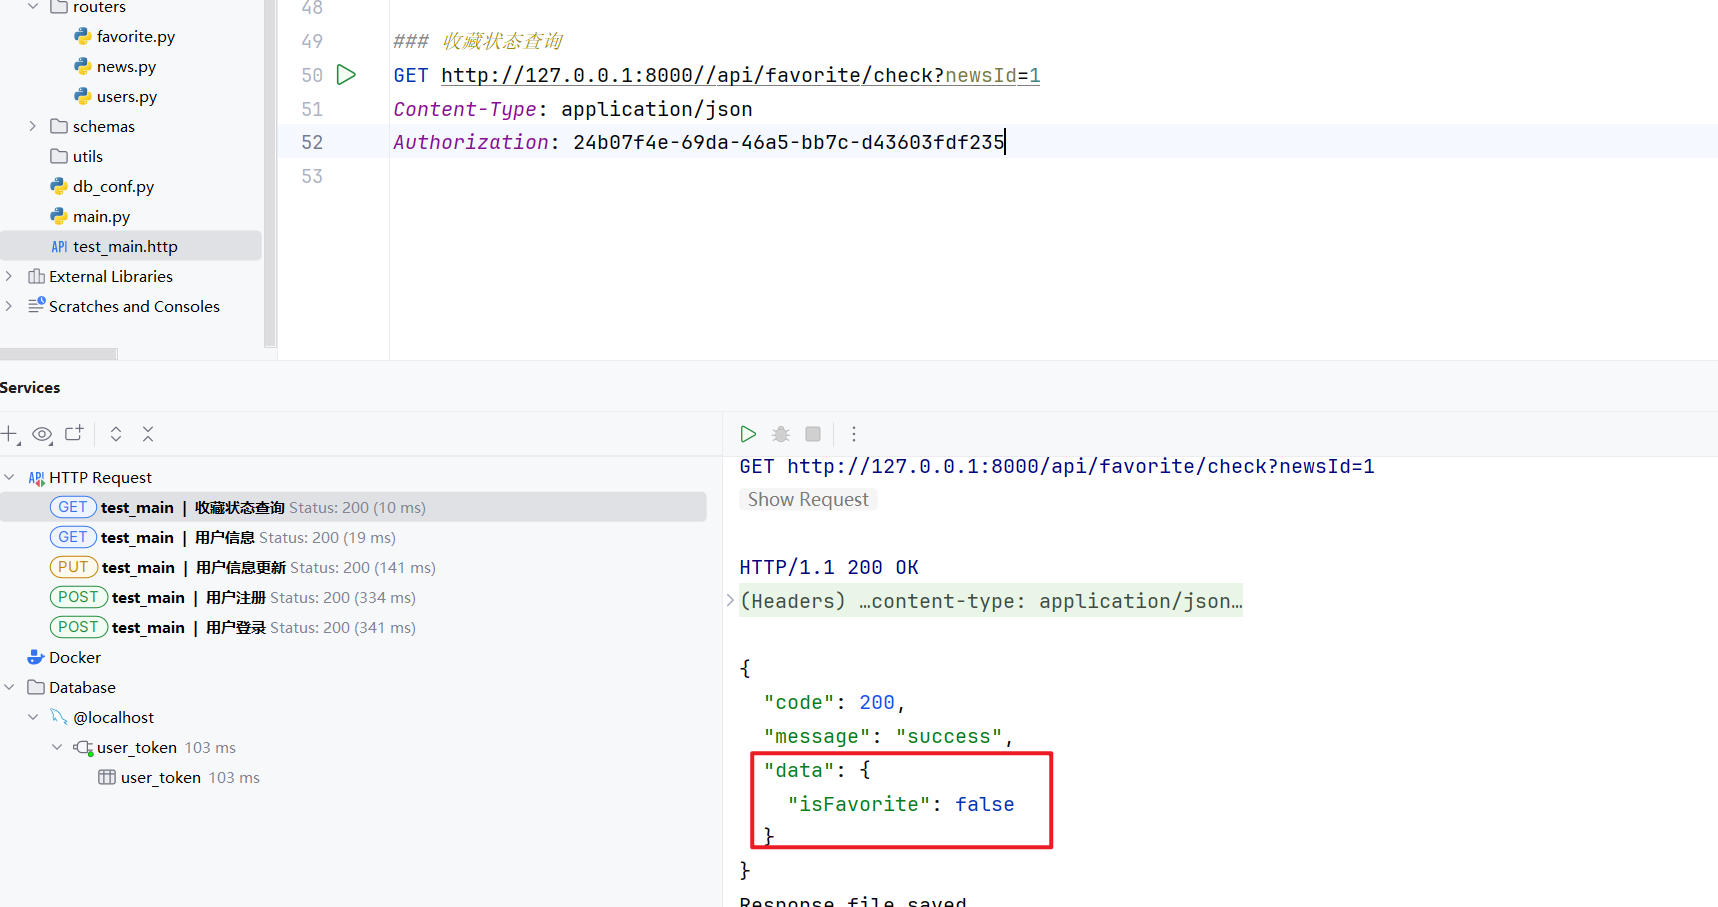Viewport: 1718px width, 907px height.
Task: Collapse all services tree nodes
Action: tap(148, 434)
